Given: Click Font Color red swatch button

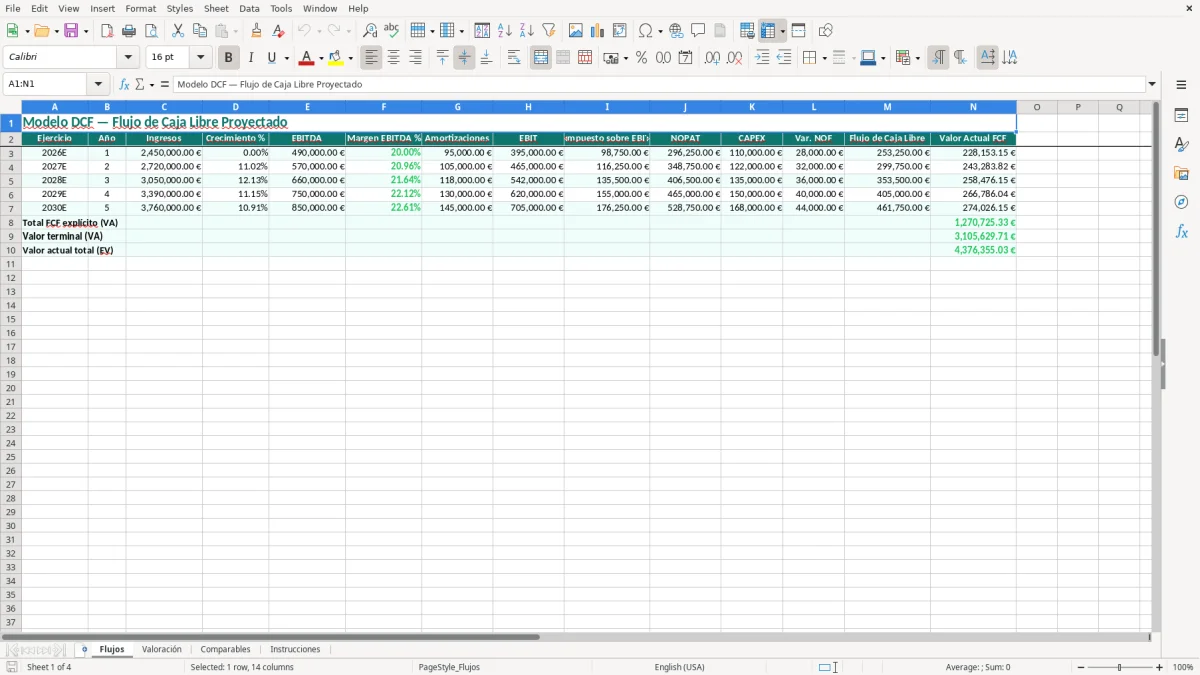Looking at the screenshot, I should pyautogui.click(x=307, y=58).
